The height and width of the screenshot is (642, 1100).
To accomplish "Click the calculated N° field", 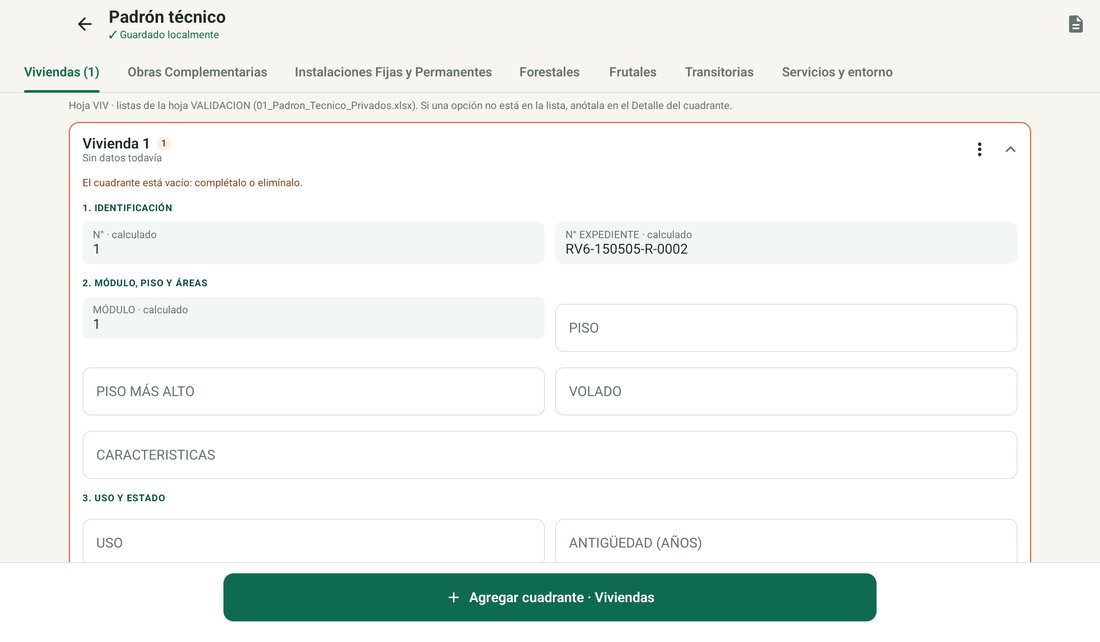I will tap(314, 243).
